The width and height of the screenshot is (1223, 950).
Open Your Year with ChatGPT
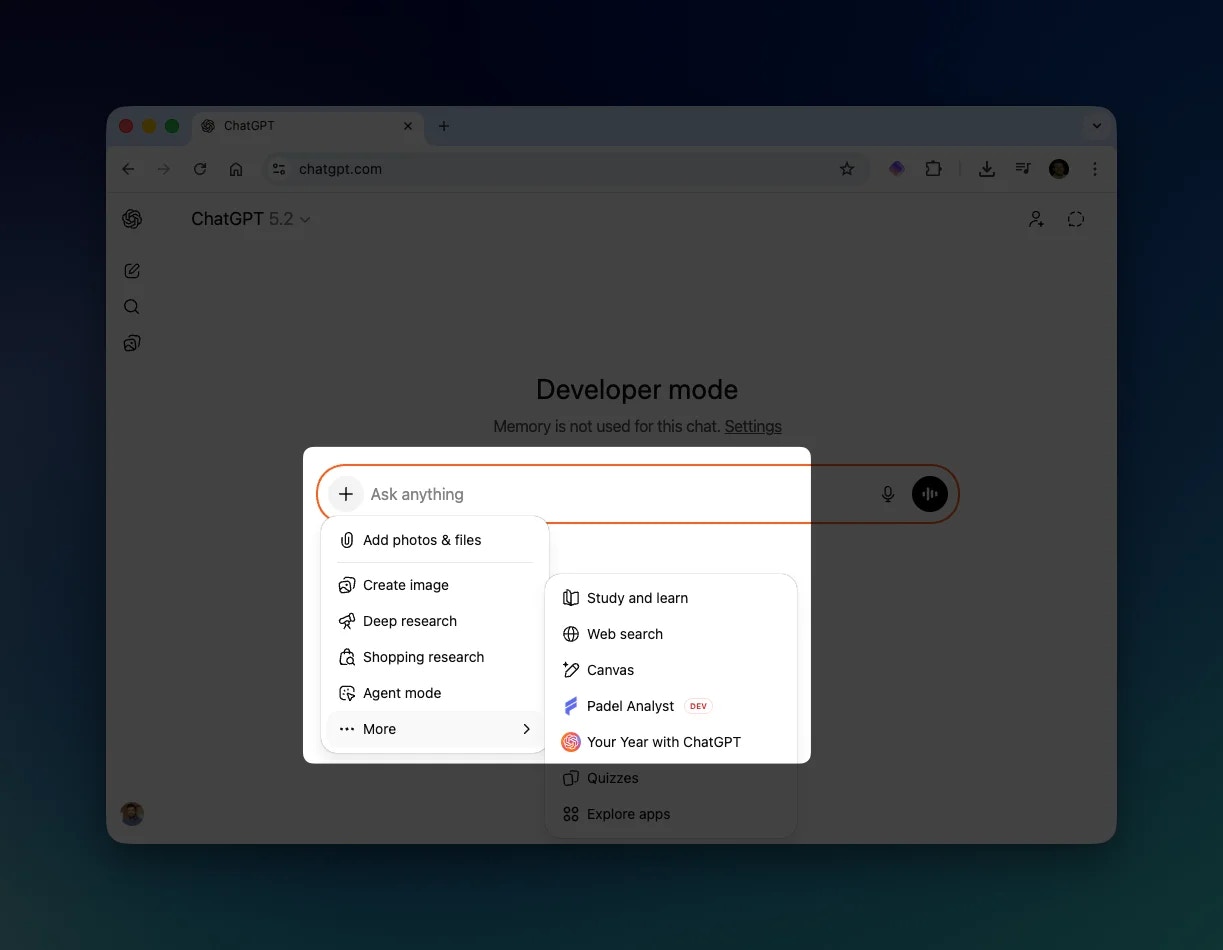(x=671, y=742)
